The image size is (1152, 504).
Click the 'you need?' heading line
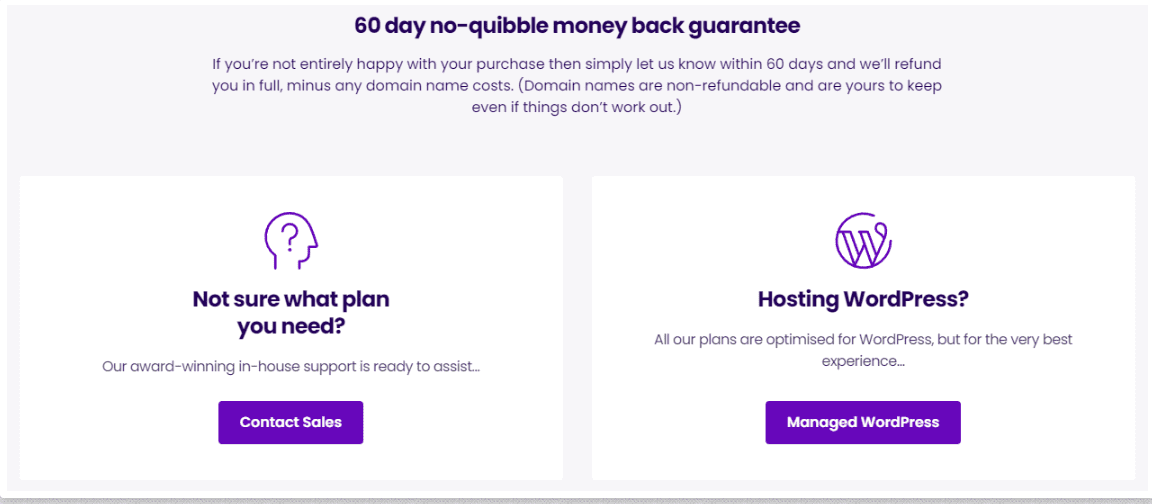point(291,326)
